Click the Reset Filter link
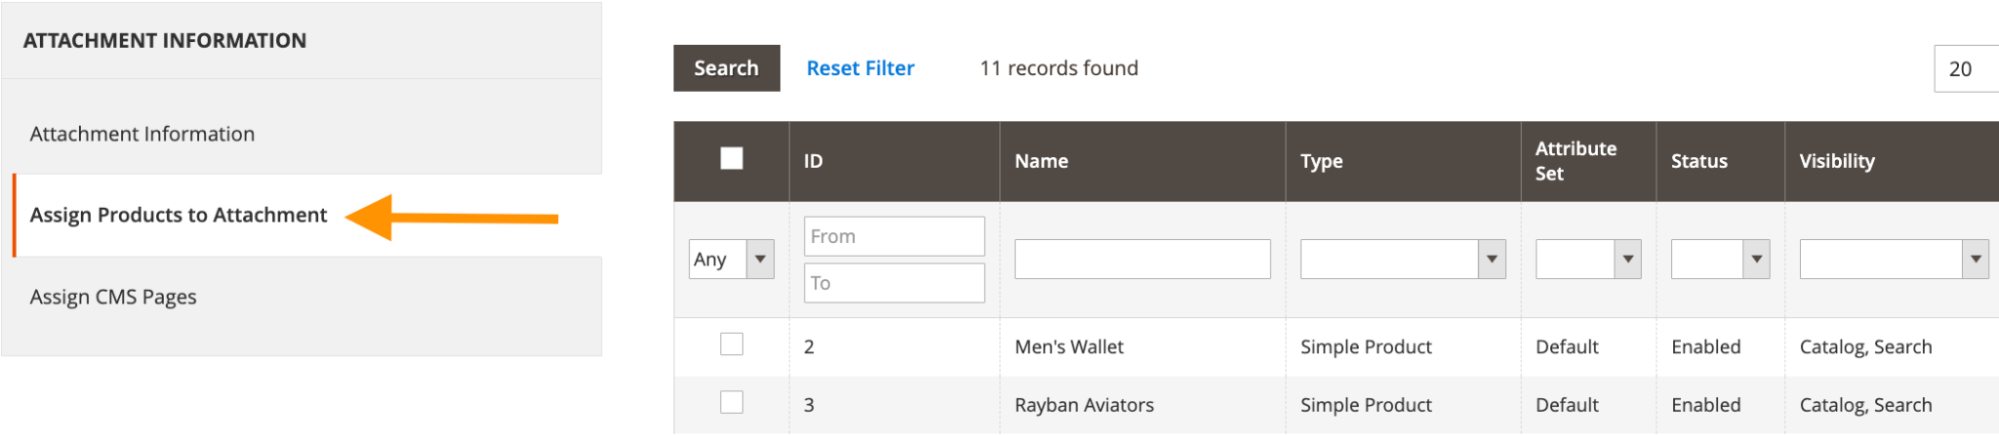This screenshot has width=1999, height=435. (x=860, y=68)
